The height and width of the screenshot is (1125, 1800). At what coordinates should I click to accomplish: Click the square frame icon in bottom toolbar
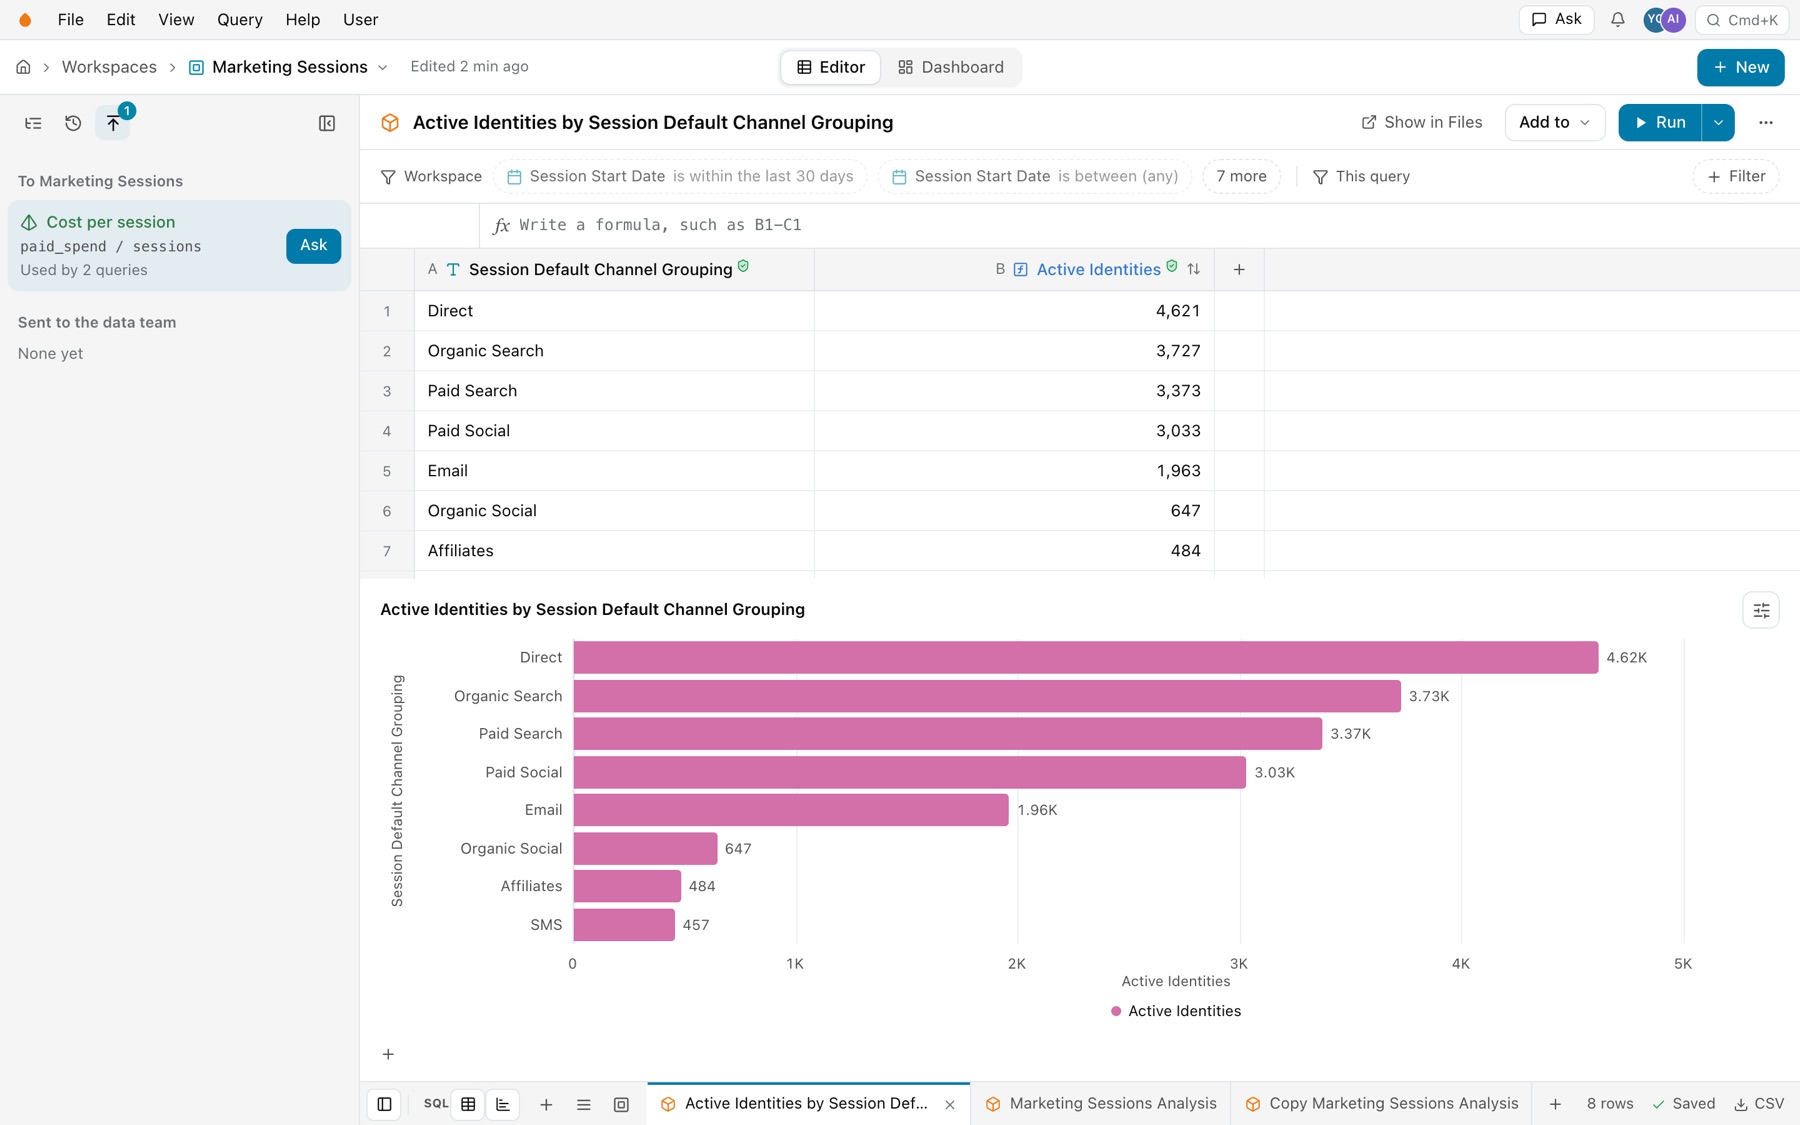coord(621,1105)
